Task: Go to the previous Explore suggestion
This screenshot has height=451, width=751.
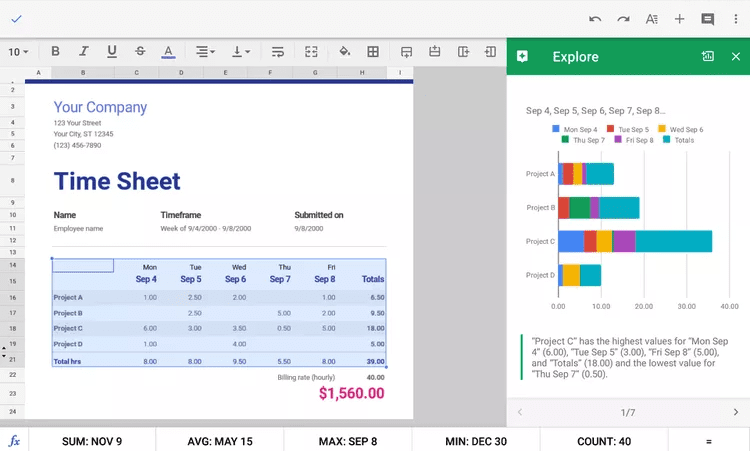Action: point(520,412)
